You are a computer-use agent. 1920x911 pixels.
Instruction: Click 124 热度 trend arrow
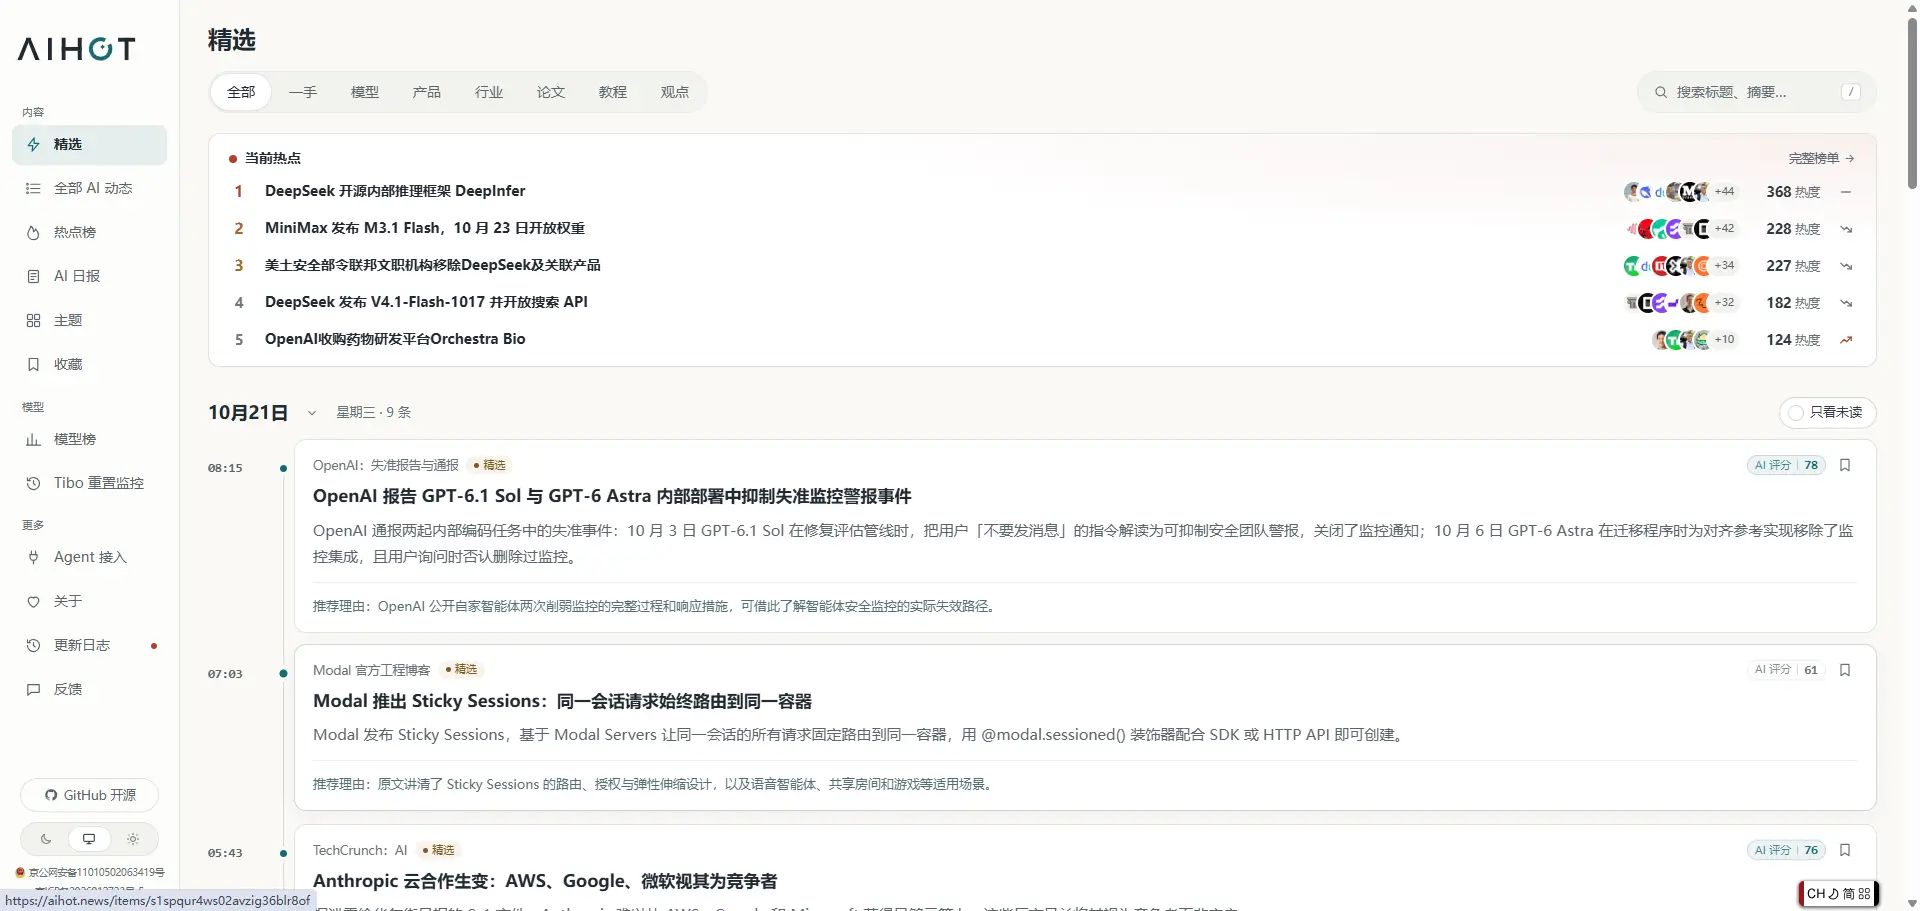[x=1846, y=340]
